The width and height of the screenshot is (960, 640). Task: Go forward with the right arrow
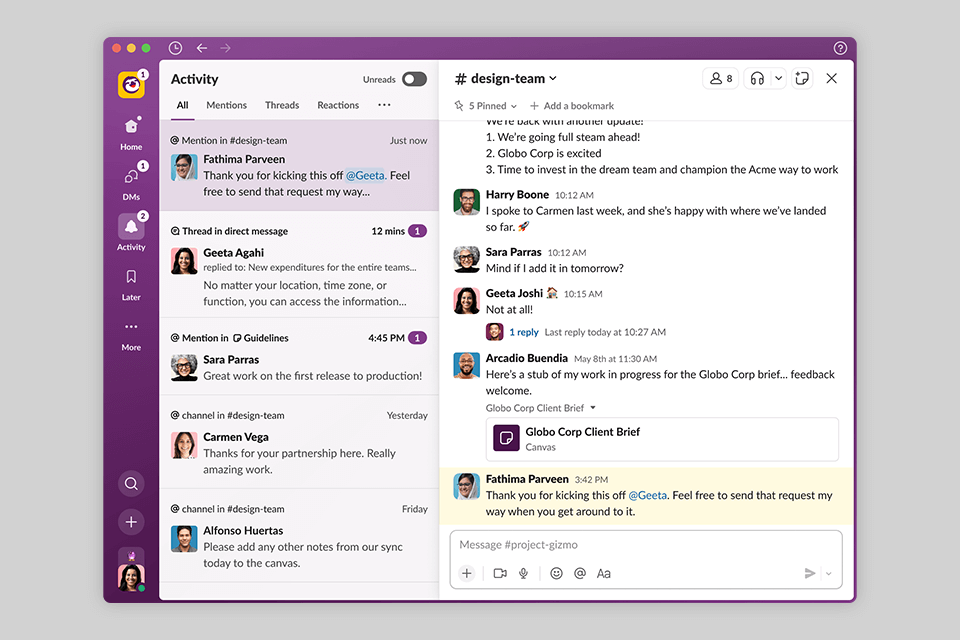[x=225, y=48]
